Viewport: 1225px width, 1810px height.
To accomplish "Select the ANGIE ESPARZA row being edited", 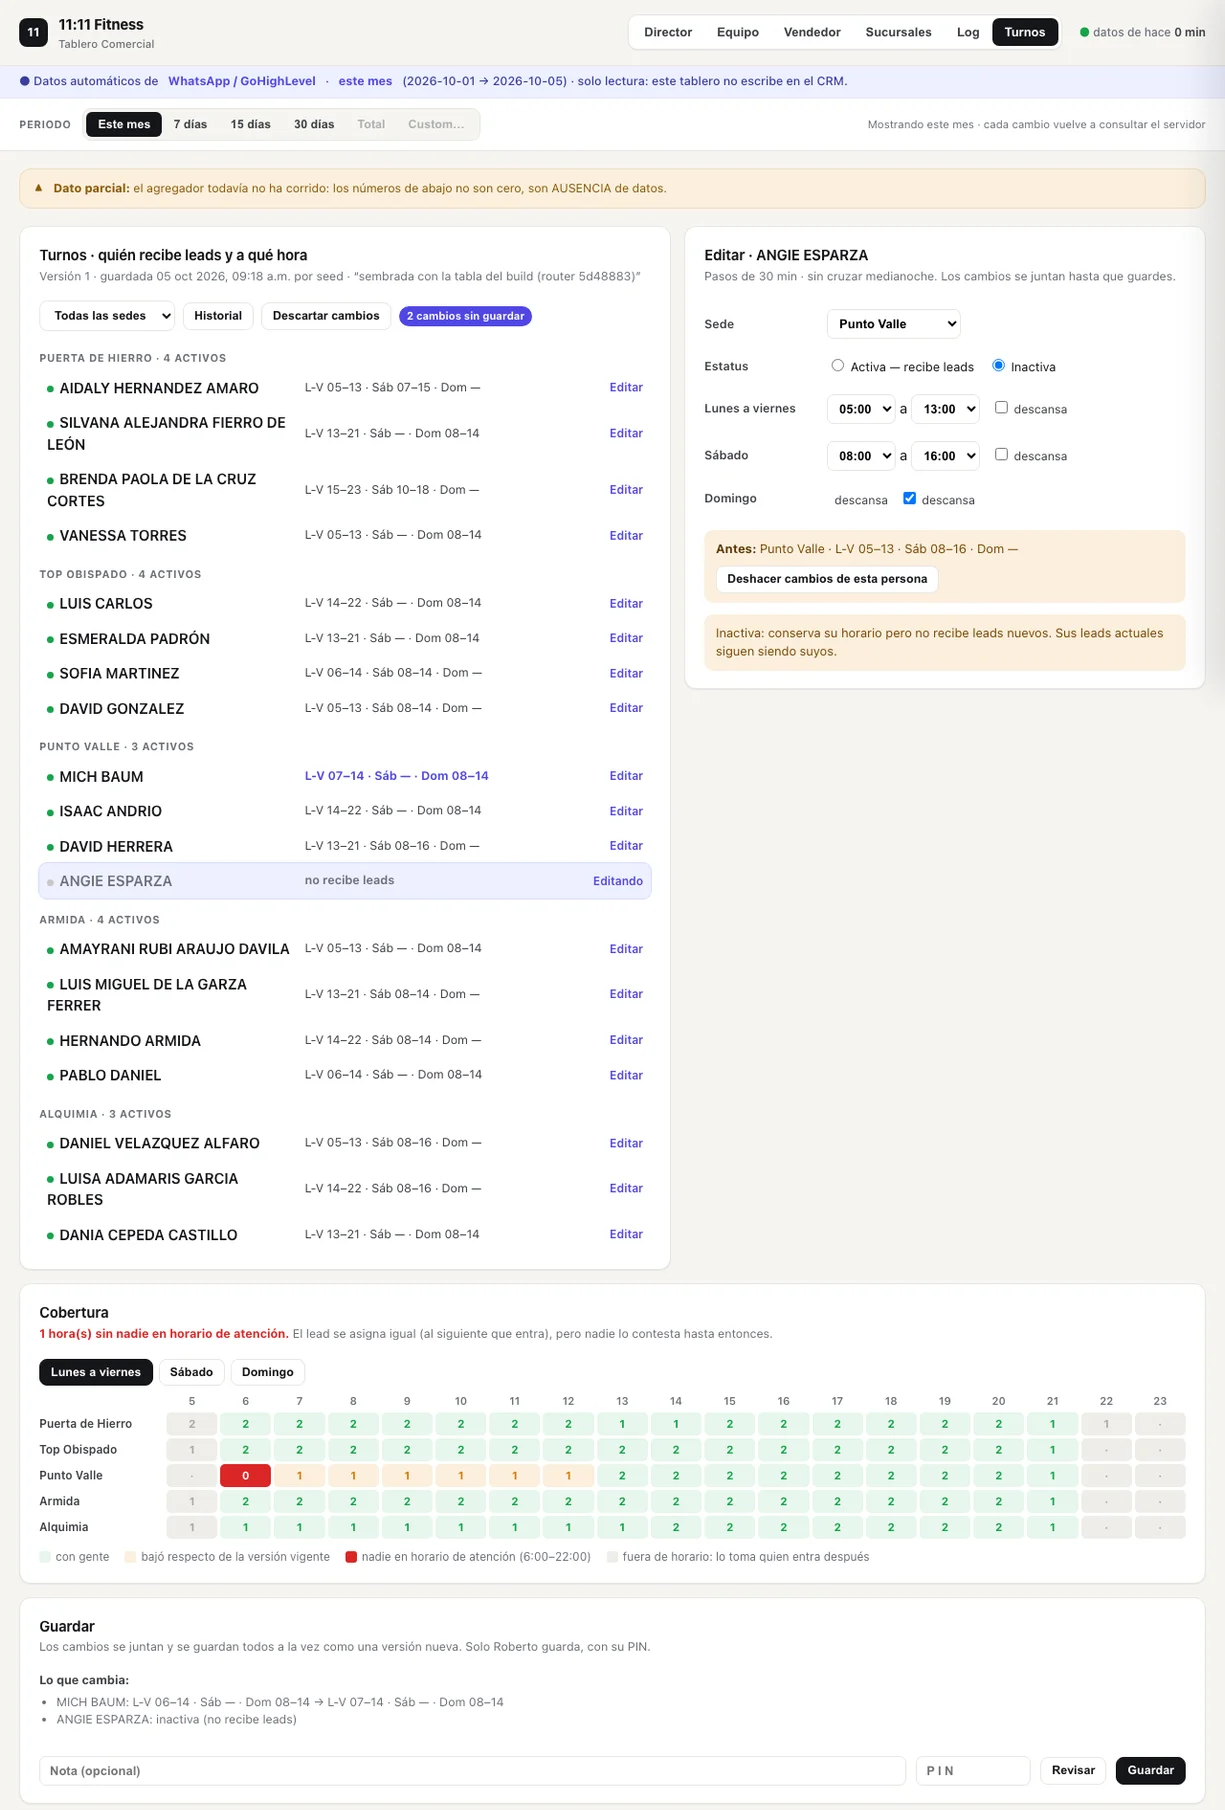I will [x=345, y=881].
